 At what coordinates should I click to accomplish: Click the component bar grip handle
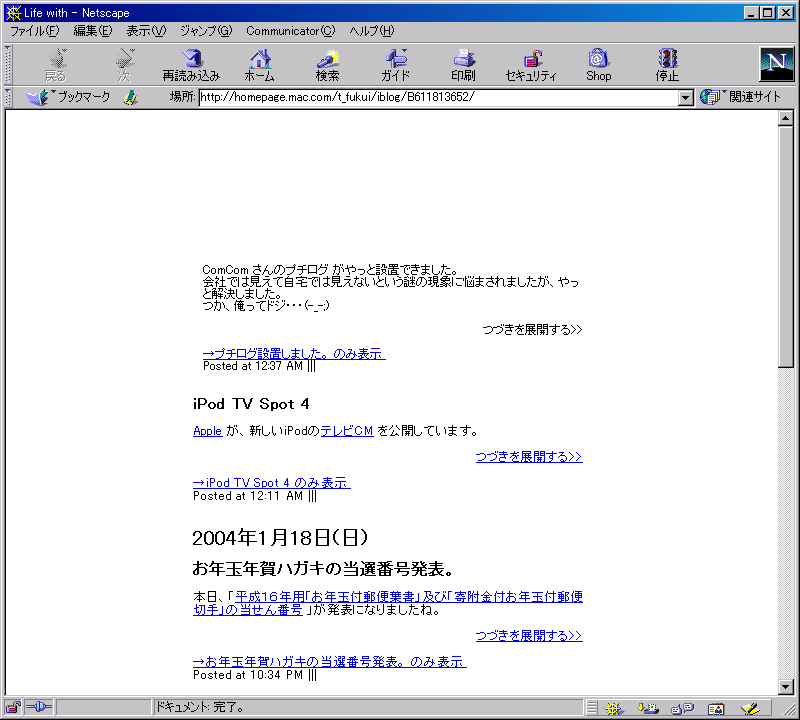click(x=591, y=708)
